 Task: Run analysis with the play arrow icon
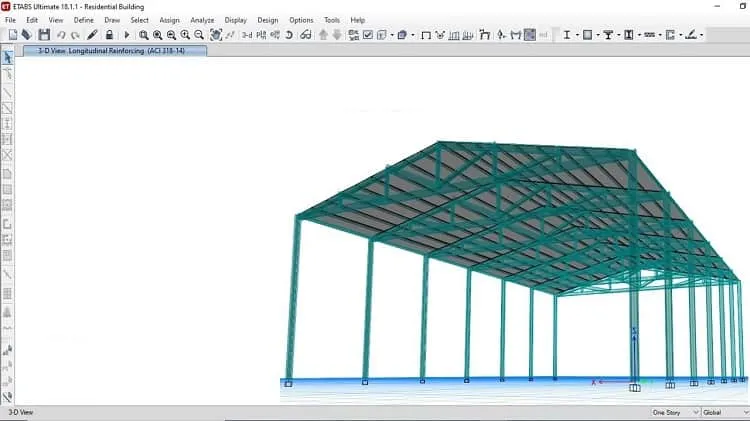coord(127,35)
